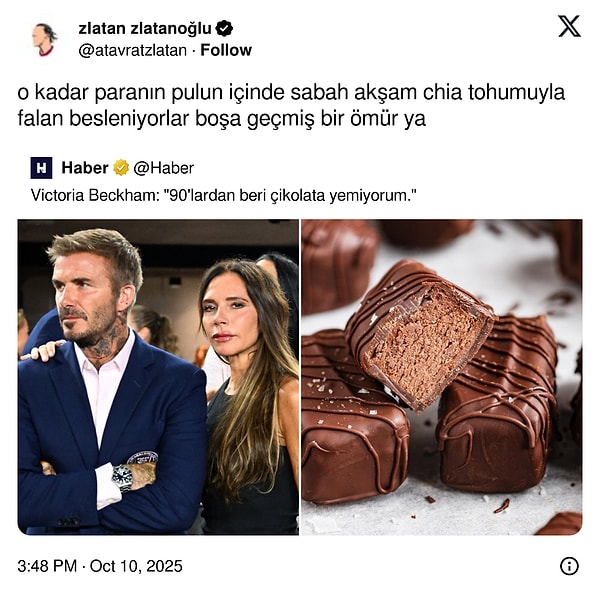This screenshot has width=600, height=596.
Task: View the Beckham couple photo
Action: pos(158,377)
